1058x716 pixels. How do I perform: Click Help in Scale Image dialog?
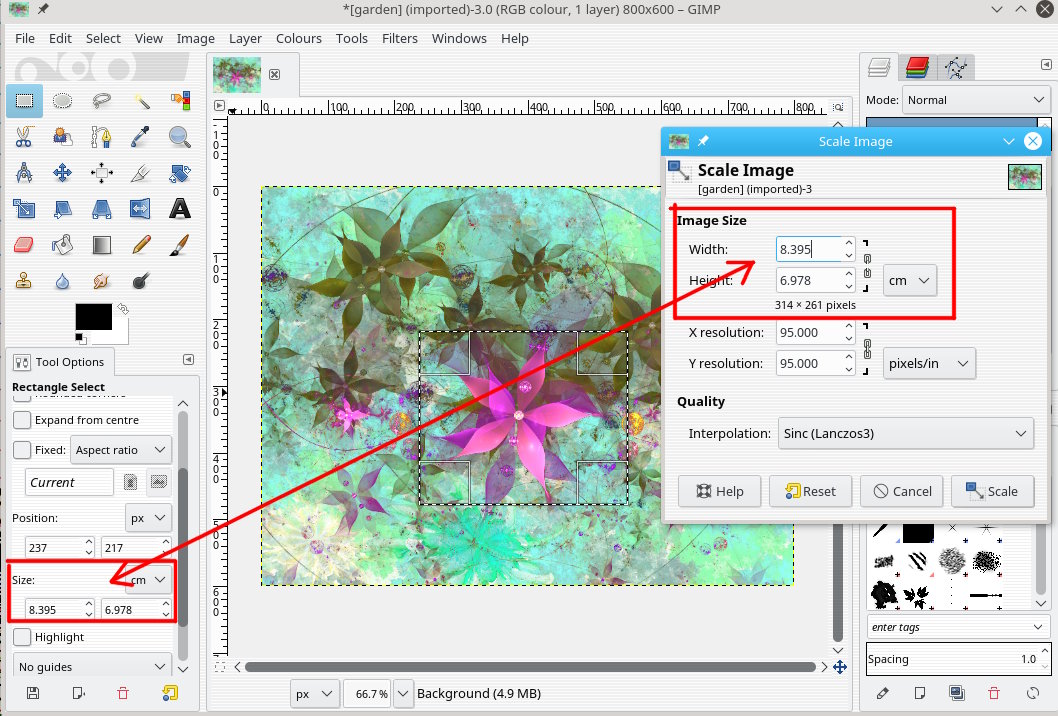pos(720,491)
